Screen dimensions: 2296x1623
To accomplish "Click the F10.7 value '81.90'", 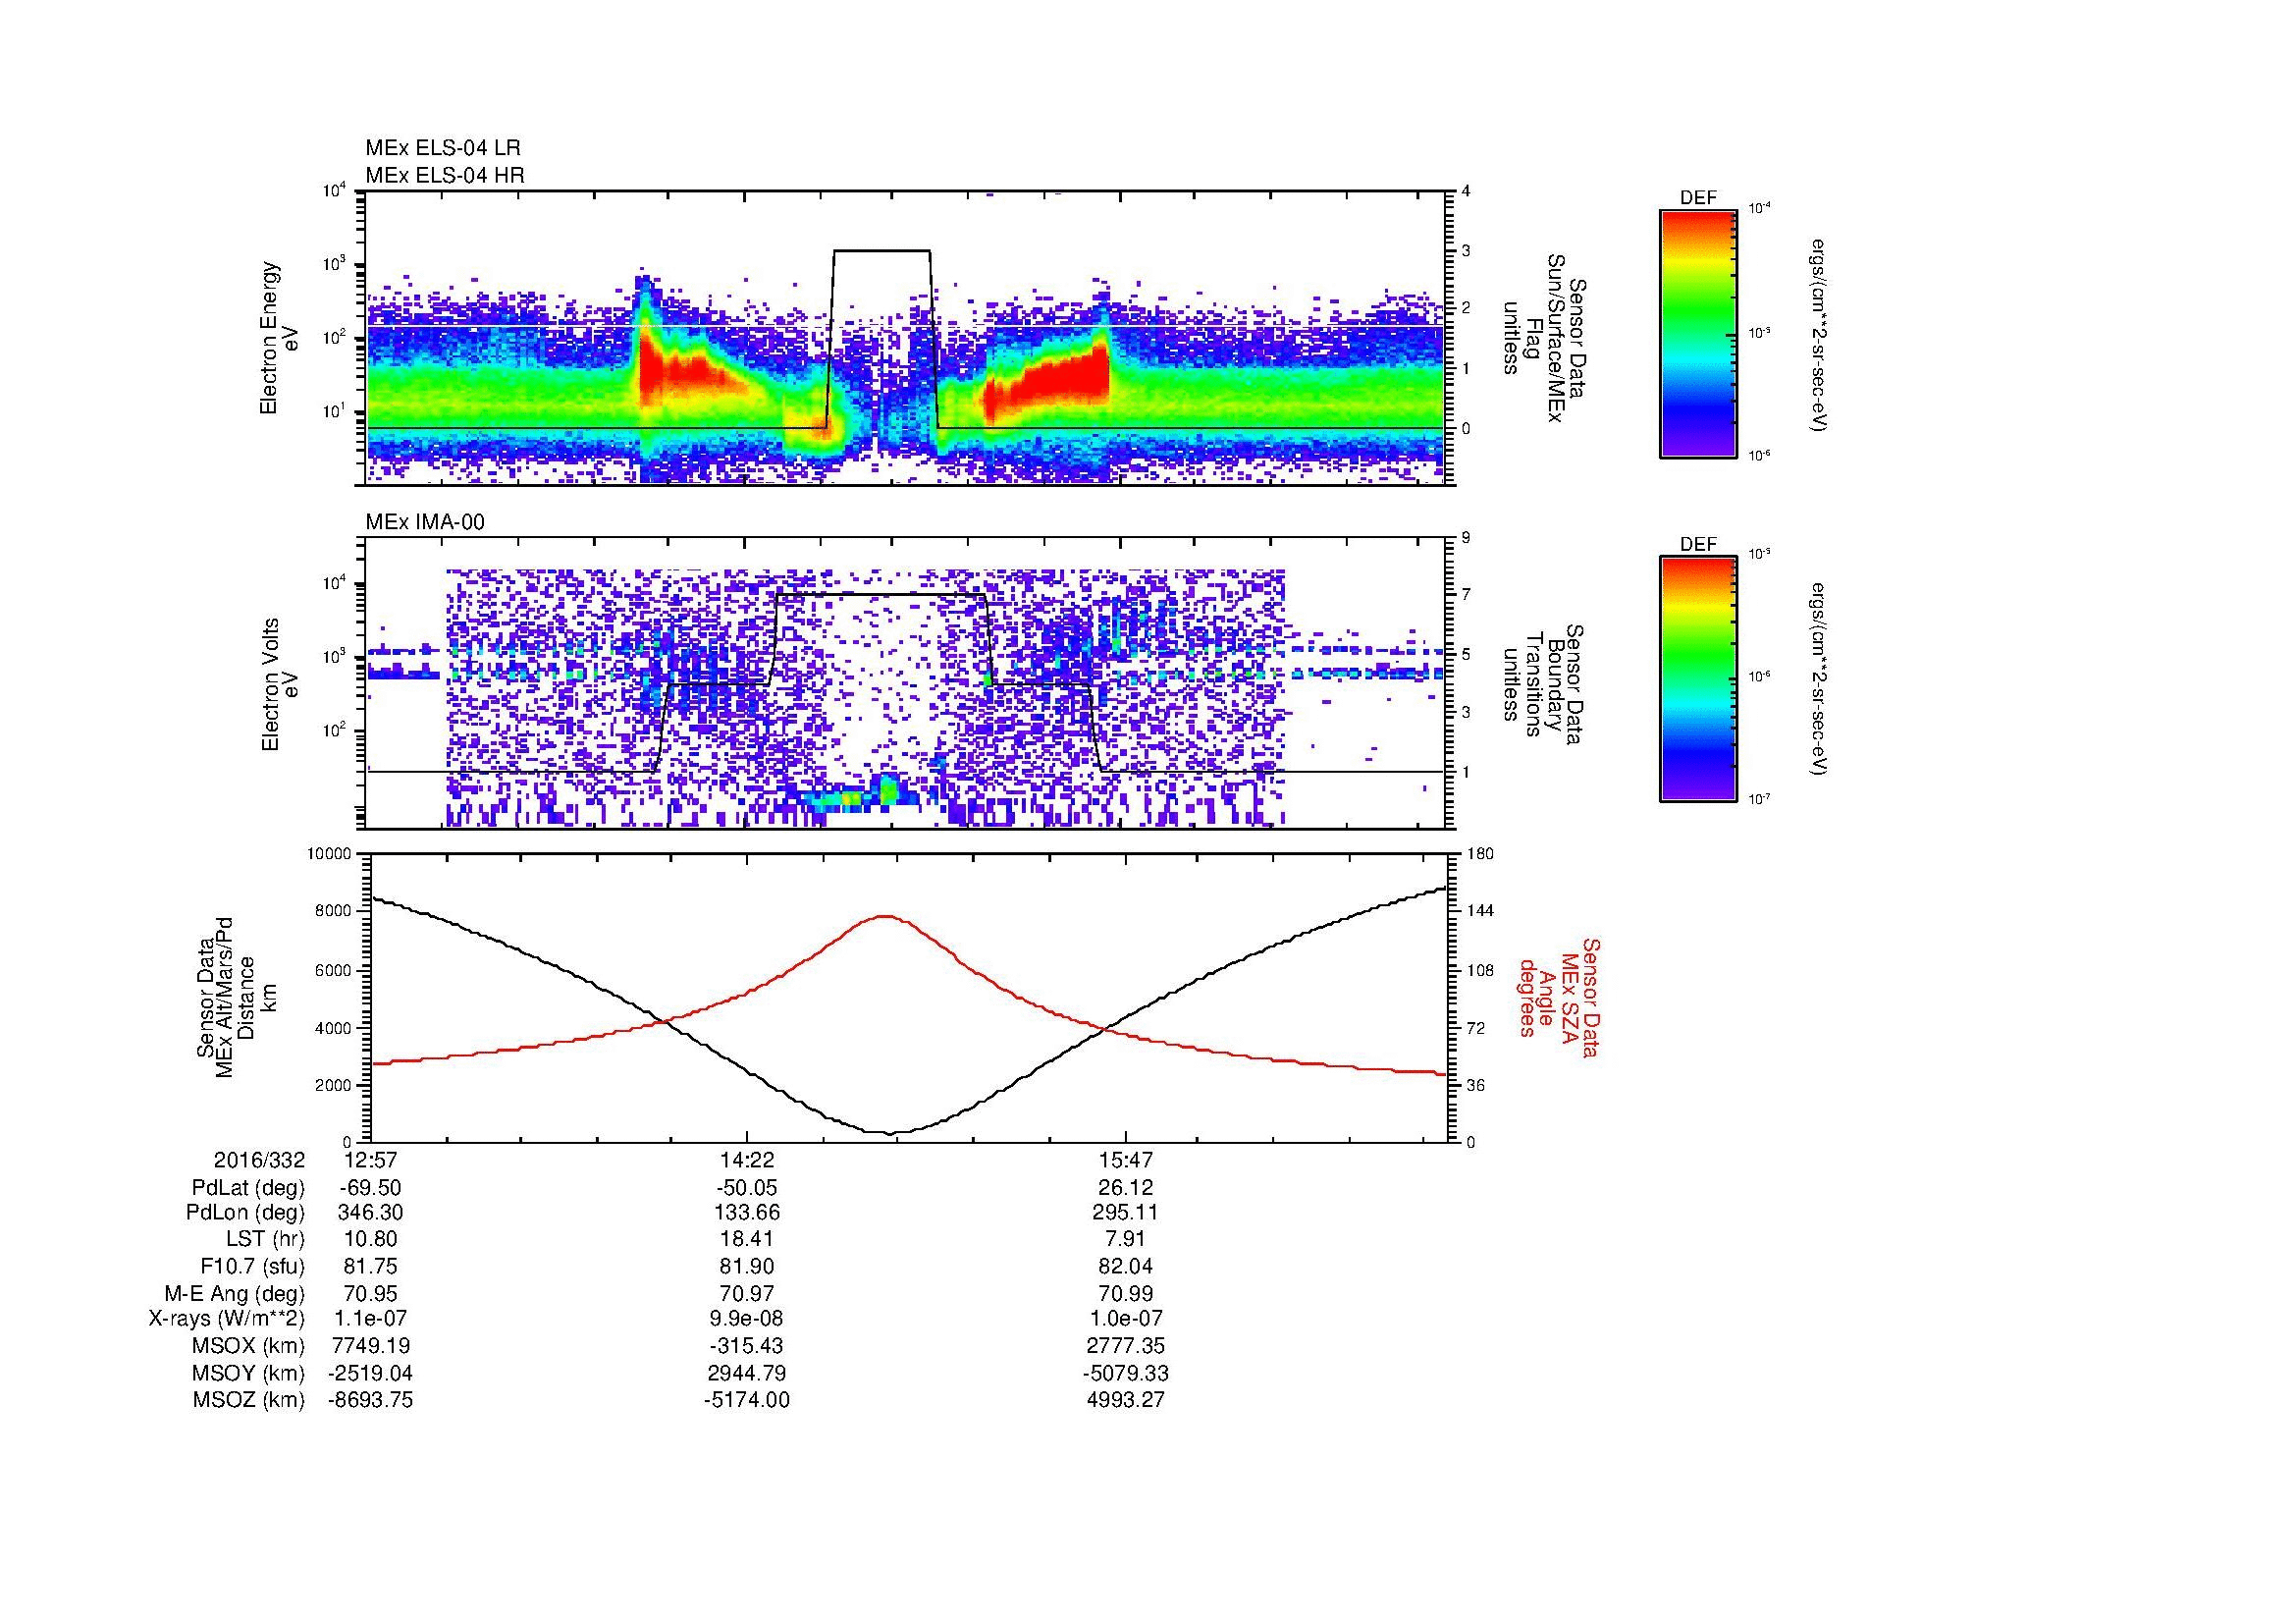I will [x=747, y=1267].
